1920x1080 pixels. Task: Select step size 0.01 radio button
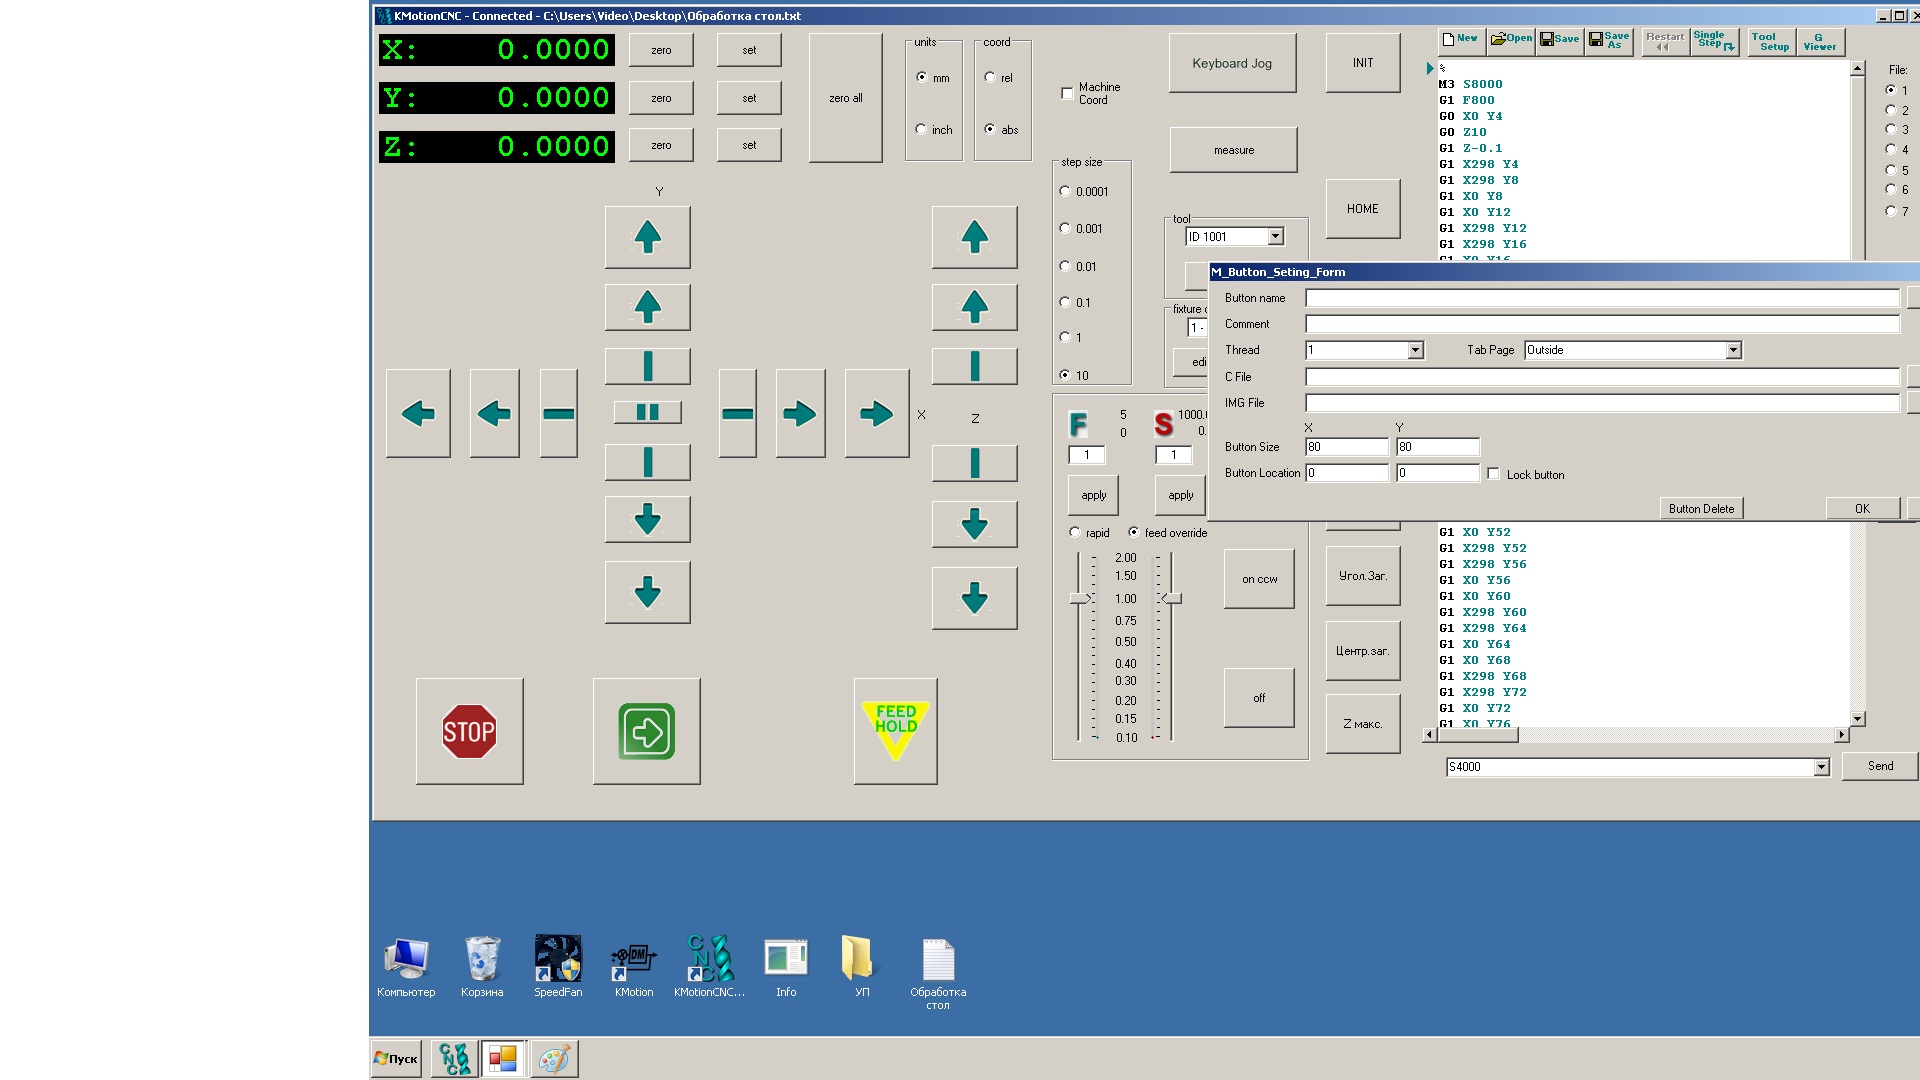[x=1065, y=266]
